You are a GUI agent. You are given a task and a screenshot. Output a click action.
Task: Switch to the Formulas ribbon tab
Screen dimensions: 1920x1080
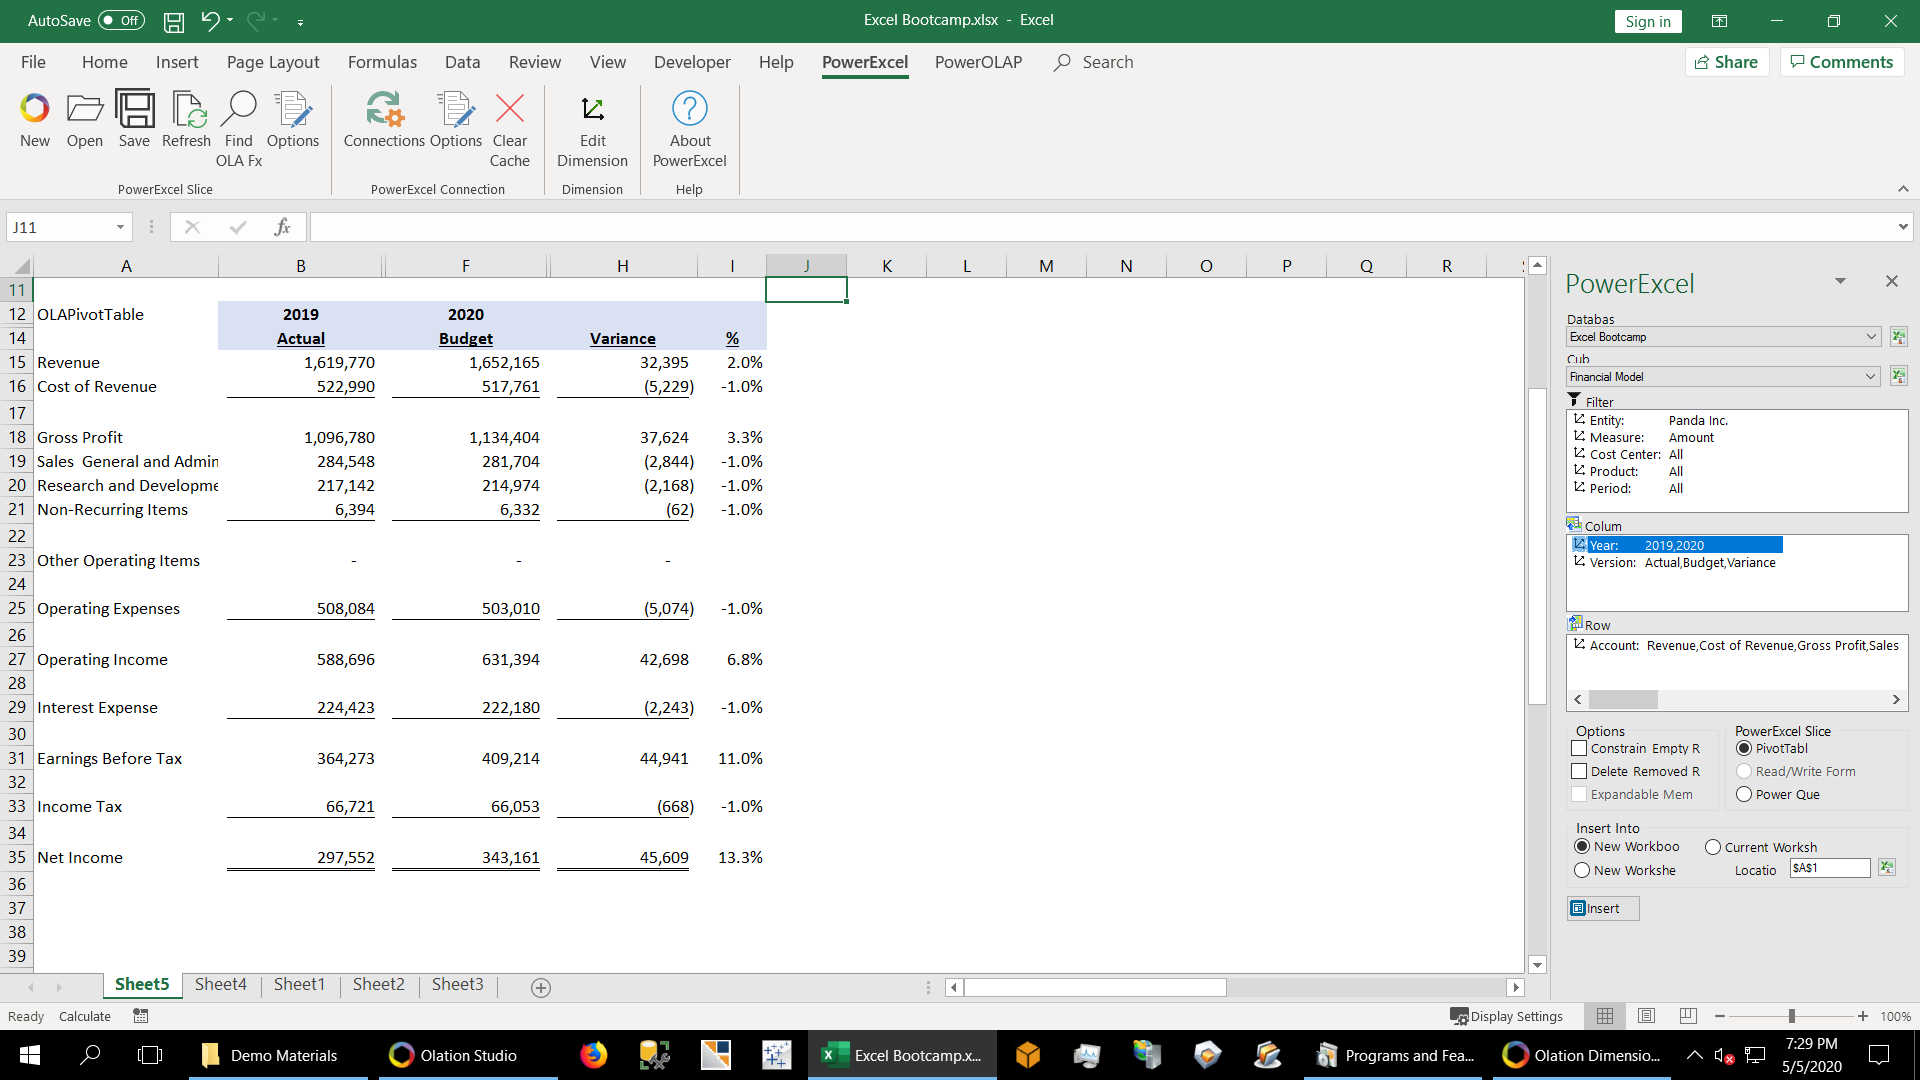click(382, 62)
